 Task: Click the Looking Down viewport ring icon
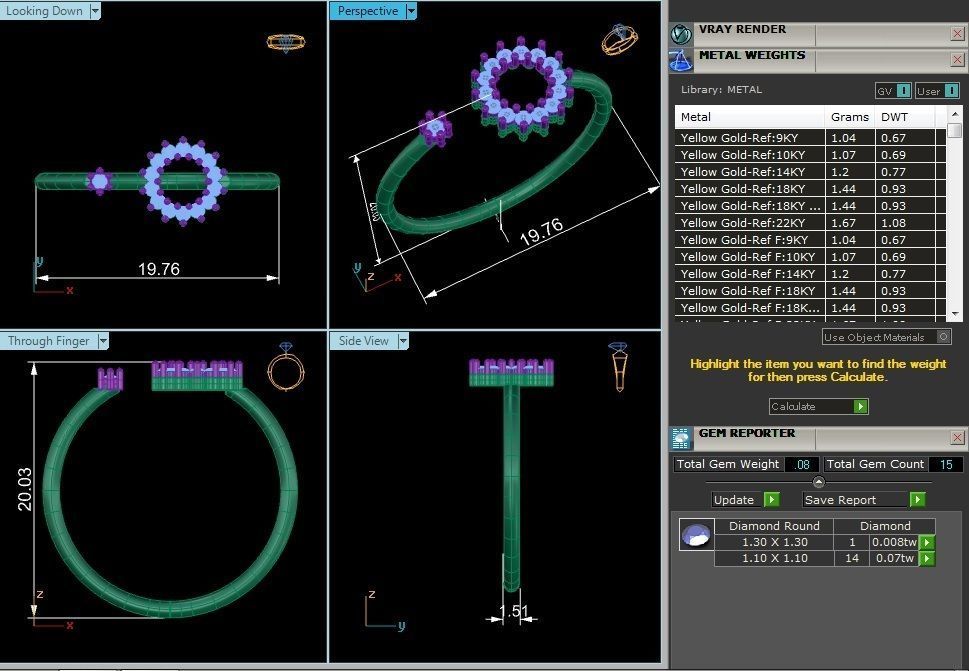[285, 43]
